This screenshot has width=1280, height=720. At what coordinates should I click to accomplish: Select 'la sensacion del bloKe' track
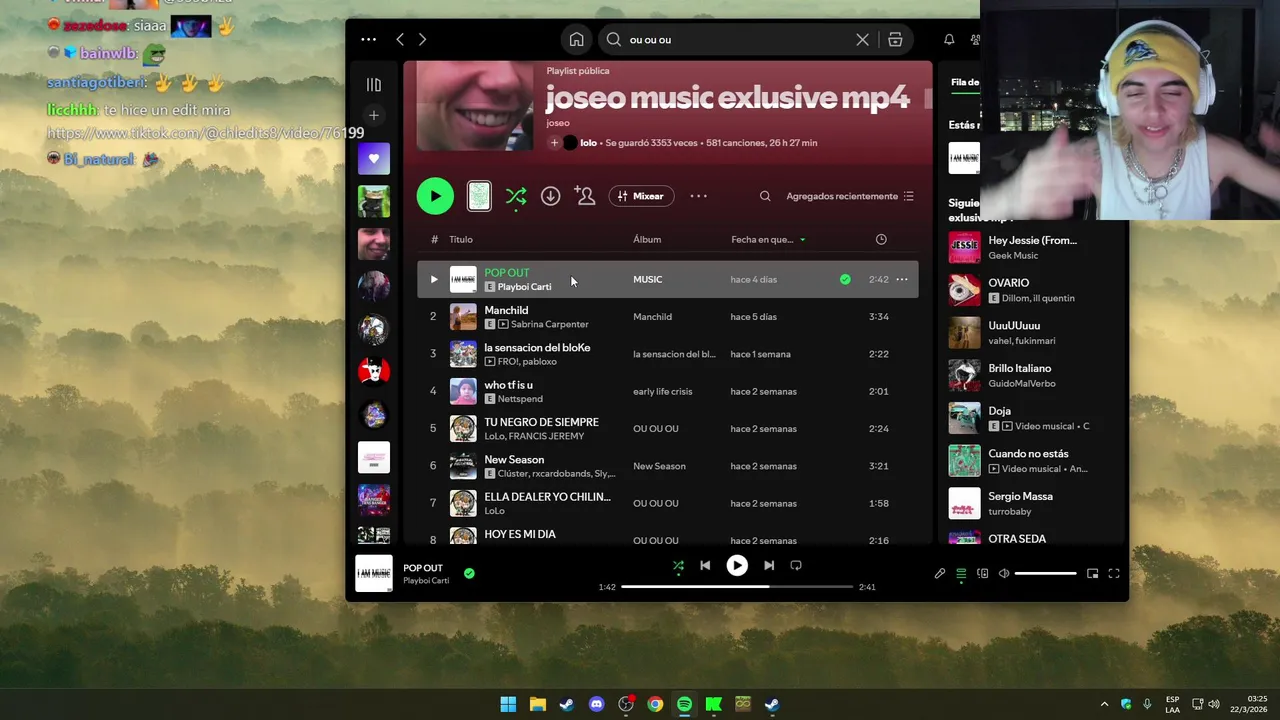[537, 347]
